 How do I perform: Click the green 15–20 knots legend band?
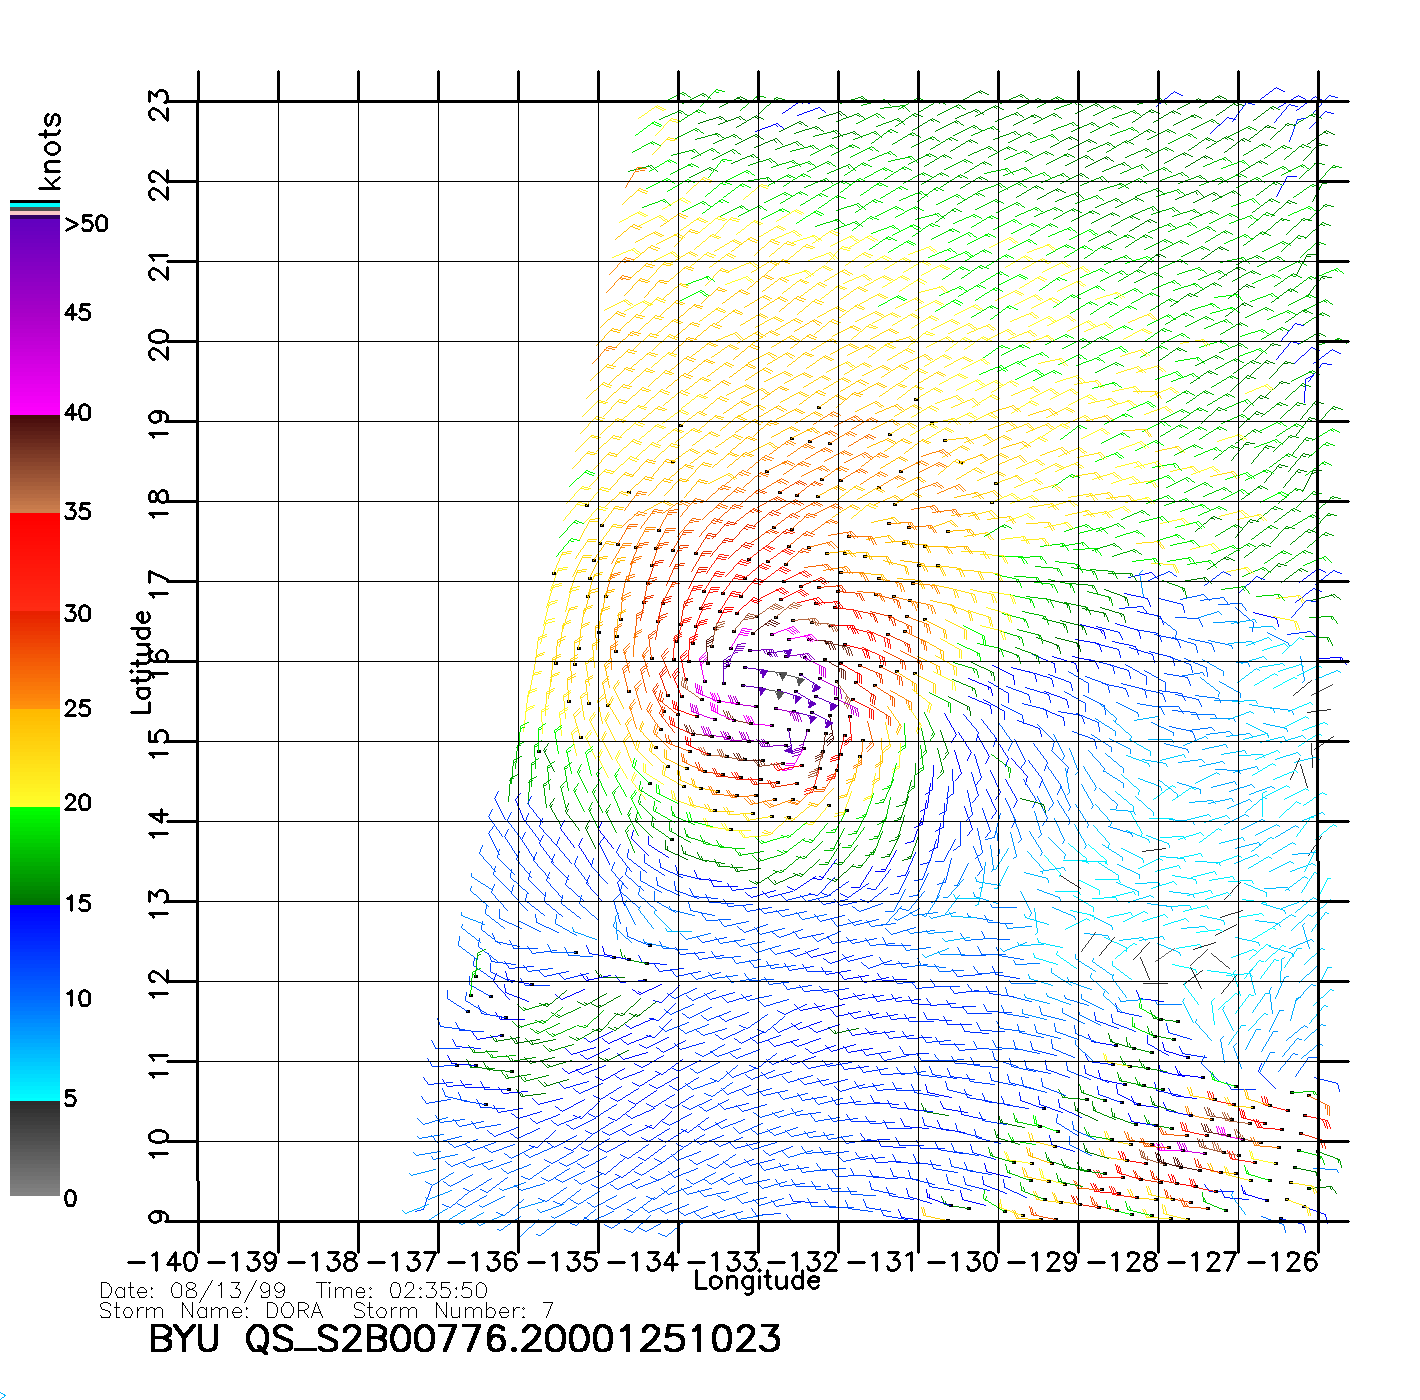tap(35, 855)
